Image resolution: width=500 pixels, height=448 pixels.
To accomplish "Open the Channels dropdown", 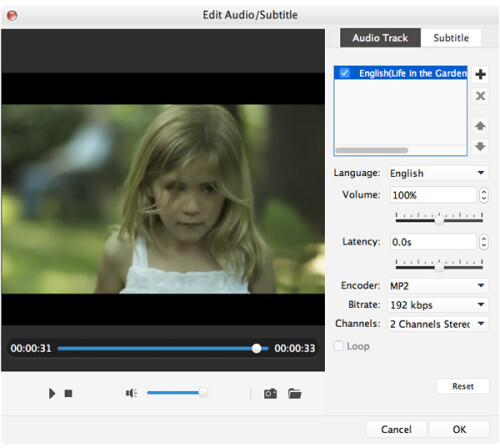I will tap(438, 324).
